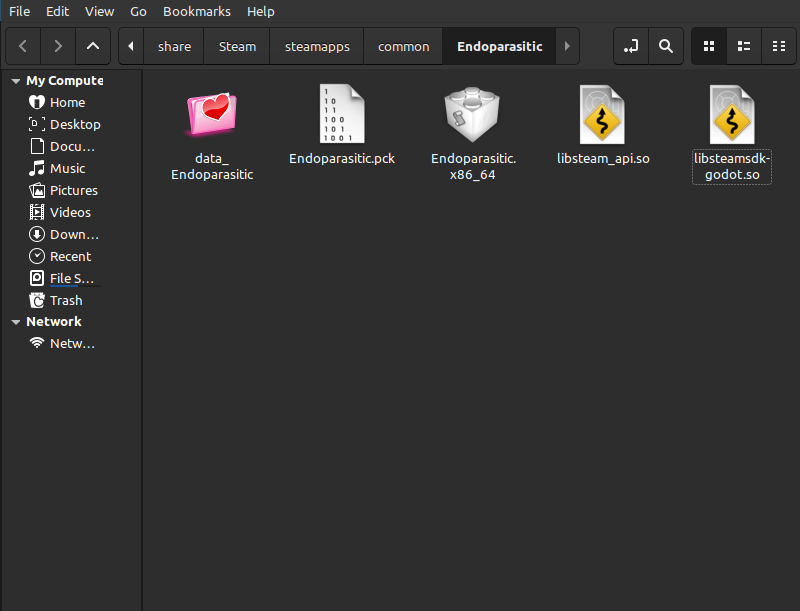Viewport: 800px width, 611px height.
Task: Open the Bookmarks menu
Action: pyautogui.click(x=197, y=11)
